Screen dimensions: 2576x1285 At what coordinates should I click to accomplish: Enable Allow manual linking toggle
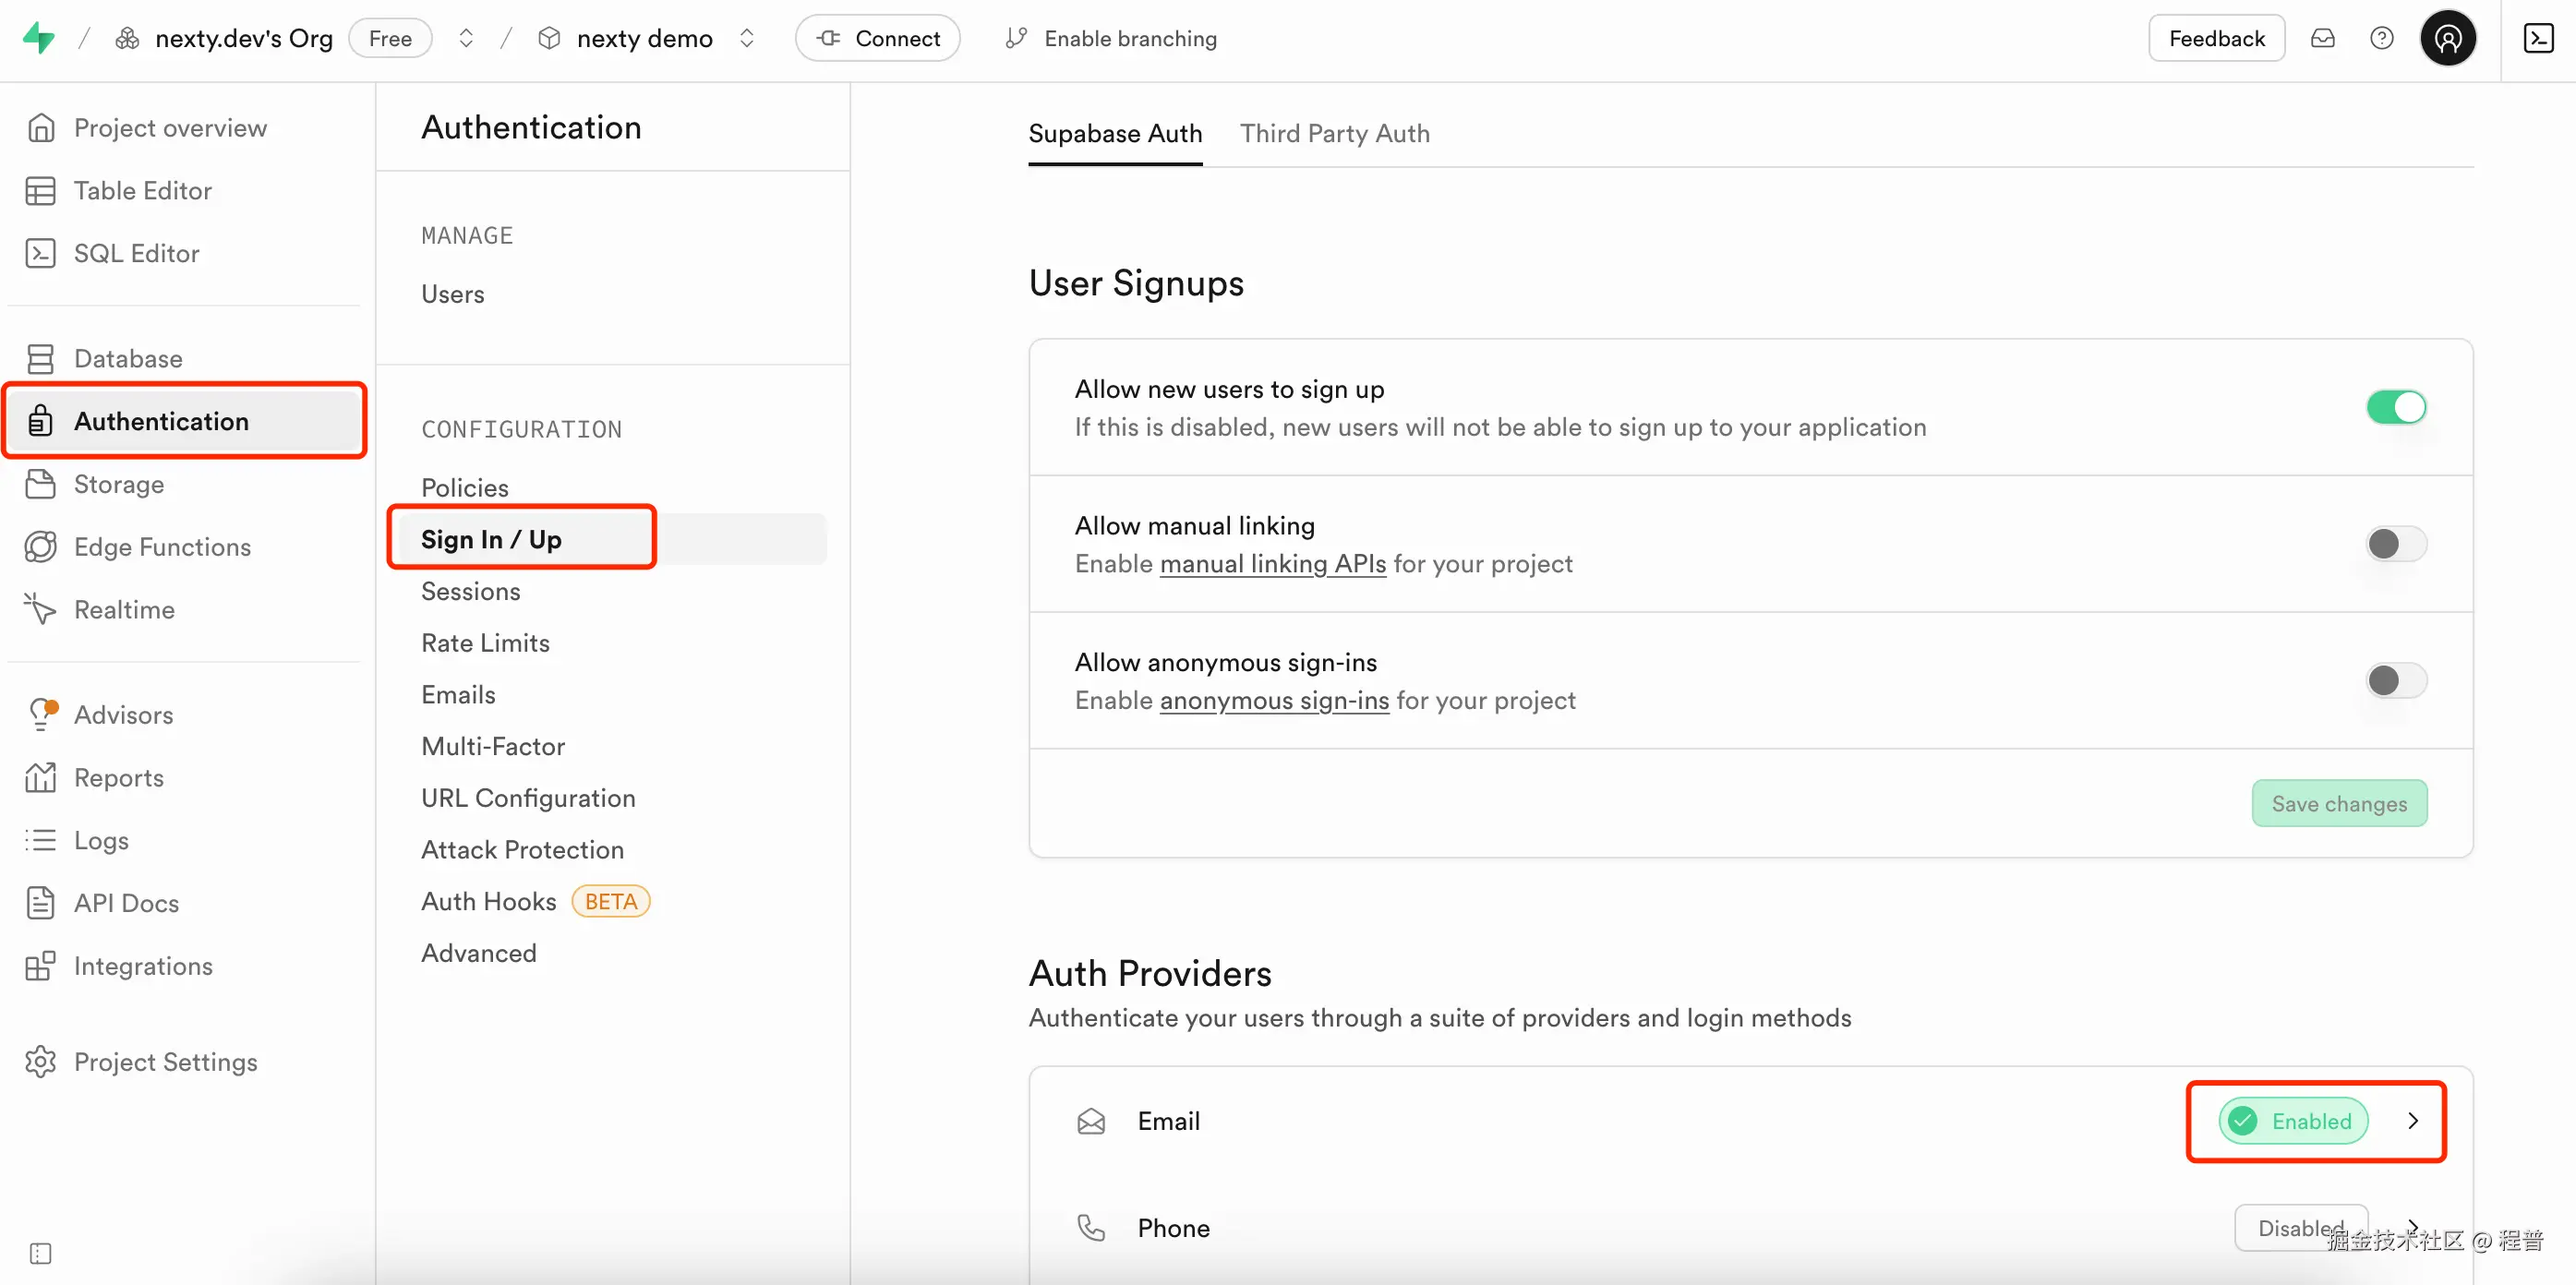coord(2395,543)
